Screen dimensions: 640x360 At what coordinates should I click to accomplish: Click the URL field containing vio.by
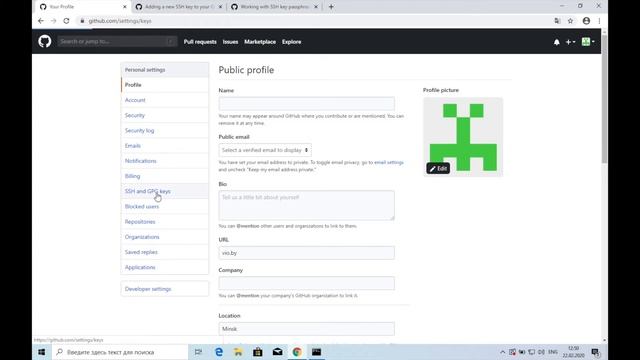(x=307, y=253)
